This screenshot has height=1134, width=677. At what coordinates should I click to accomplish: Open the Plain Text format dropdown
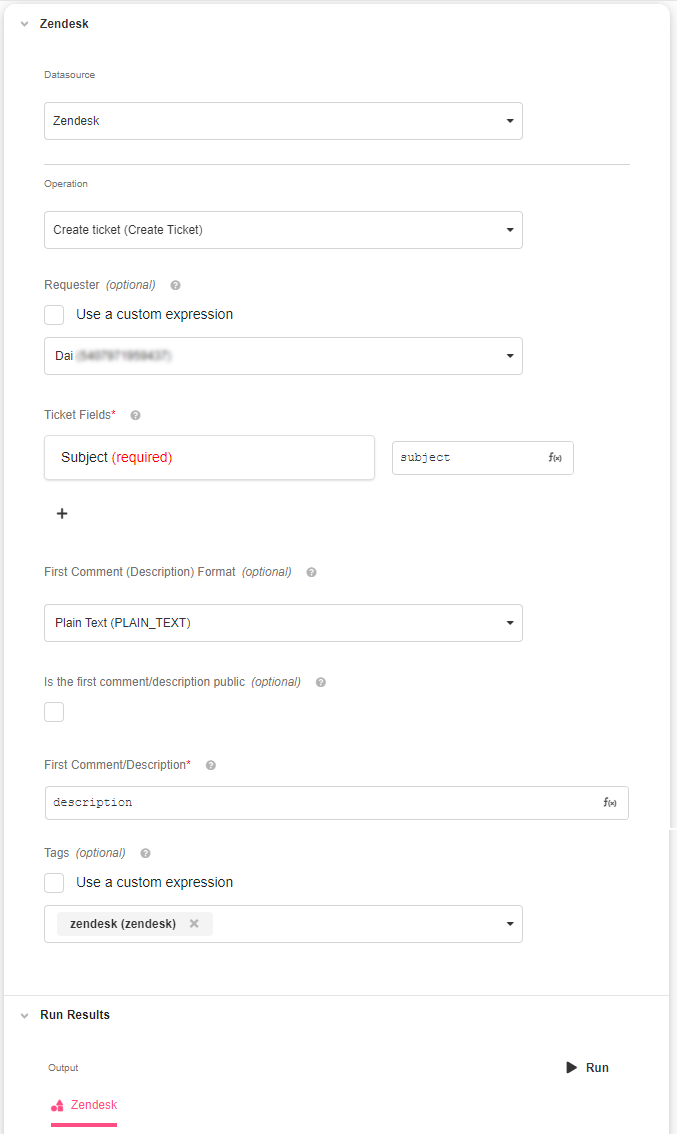coord(283,623)
